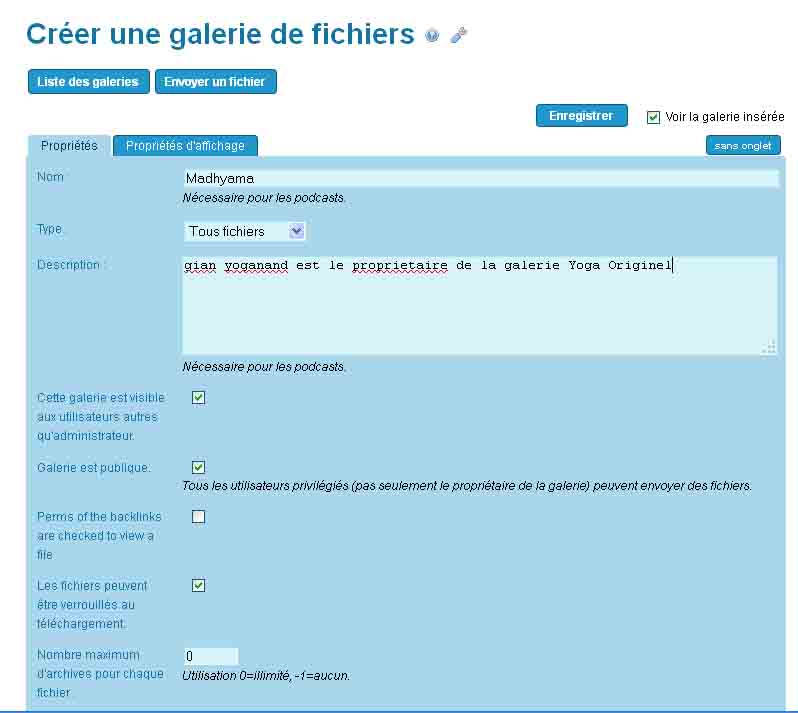Select the 'Propriétés' tab
The image size is (798, 713).
pos(69,146)
